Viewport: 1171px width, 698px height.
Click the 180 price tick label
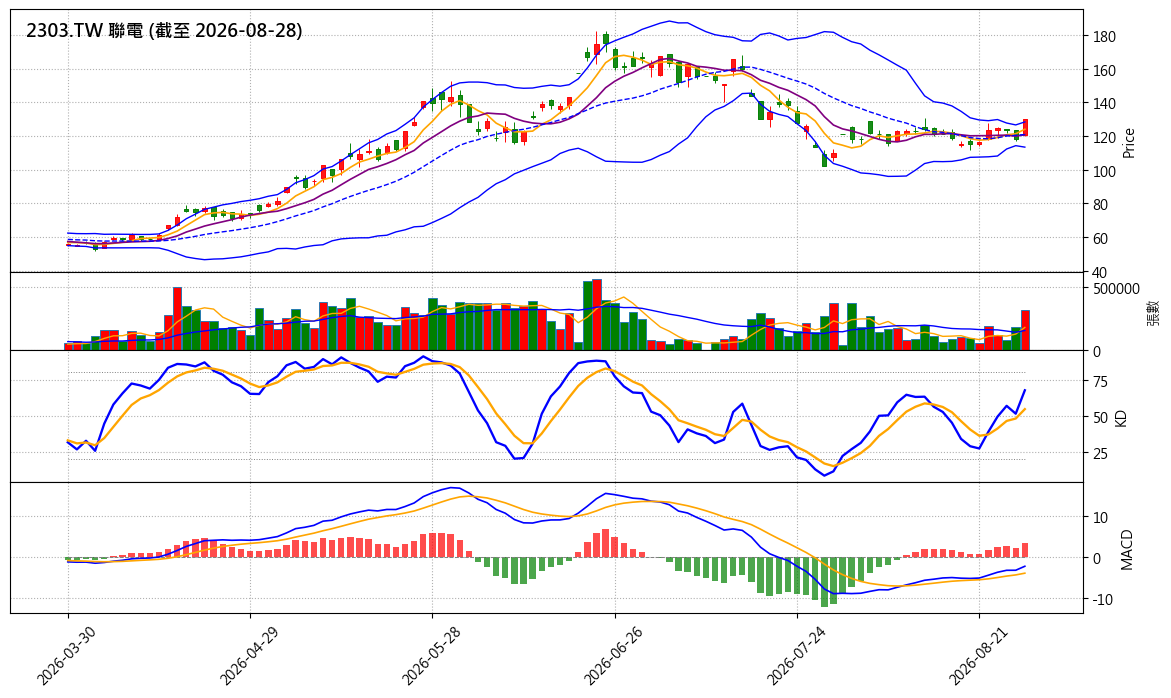[1104, 37]
